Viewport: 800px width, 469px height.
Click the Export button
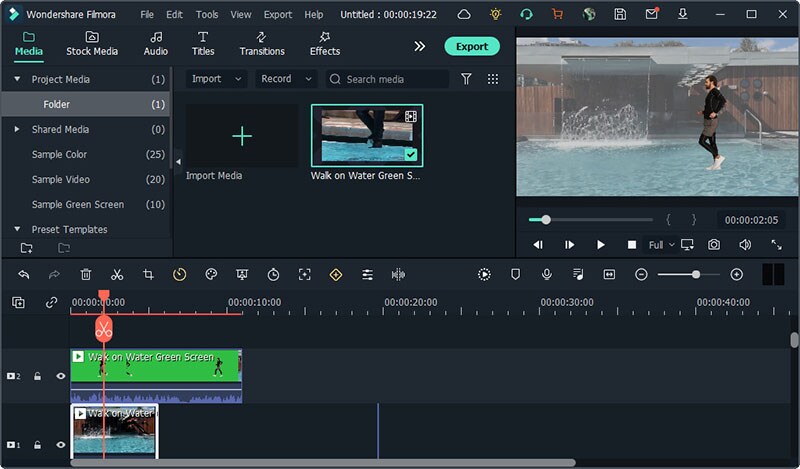(x=471, y=46)
